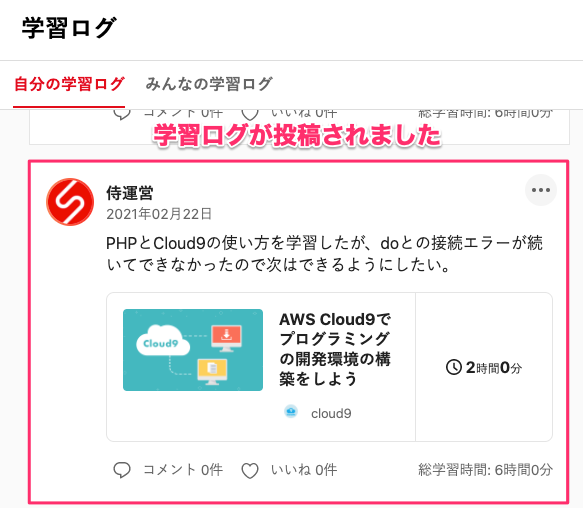Click the 学習ログ page heading

click(x=69, y=28)
